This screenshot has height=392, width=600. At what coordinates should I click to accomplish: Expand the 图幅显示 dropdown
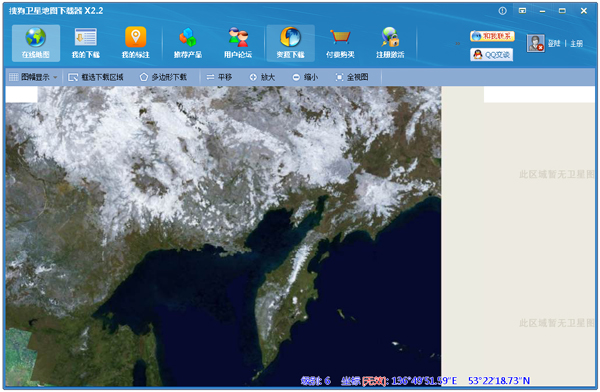[33, 77]
